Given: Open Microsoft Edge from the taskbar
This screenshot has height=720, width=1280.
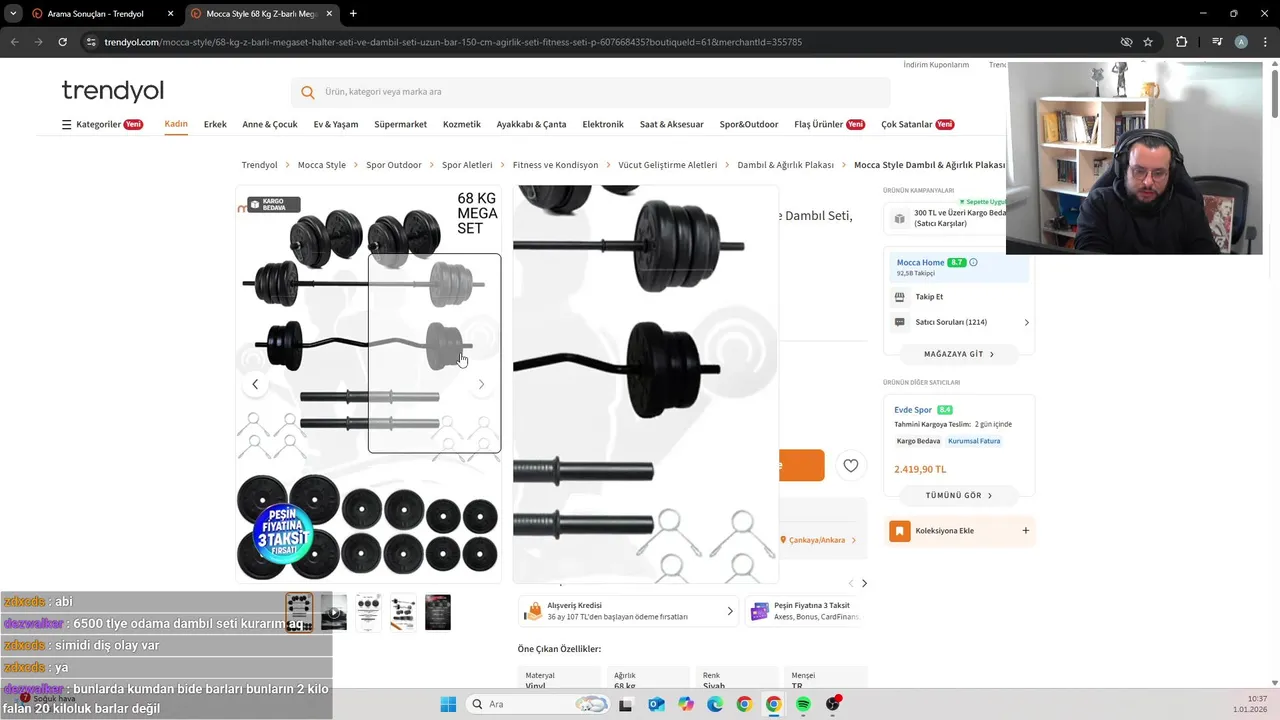Looking at the screenshot, I should (715, 704).
